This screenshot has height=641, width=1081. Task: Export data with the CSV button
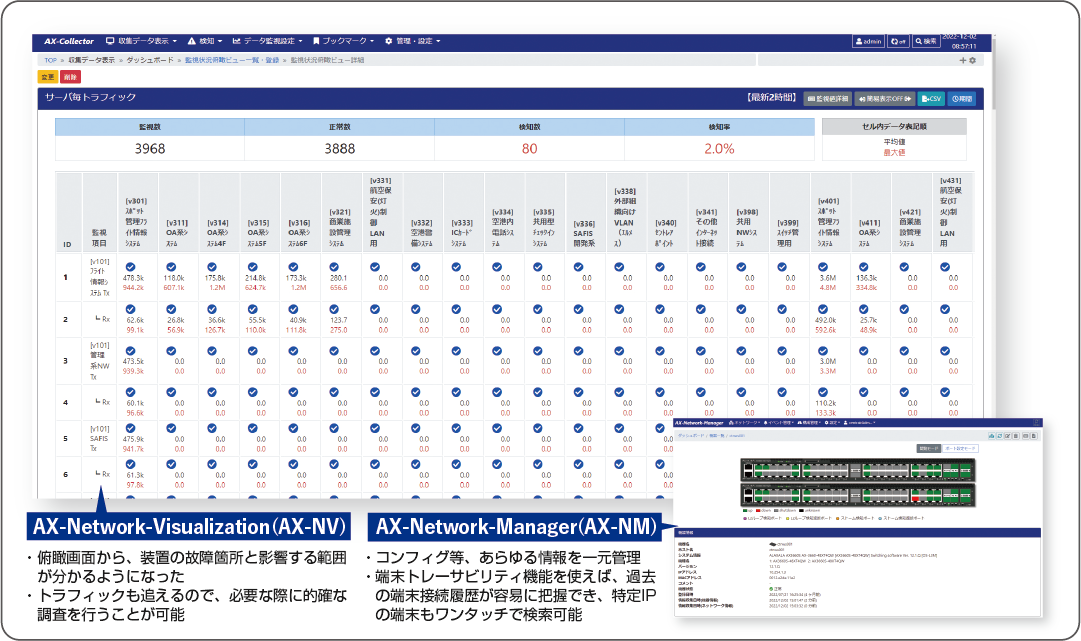tap(931, 99)
